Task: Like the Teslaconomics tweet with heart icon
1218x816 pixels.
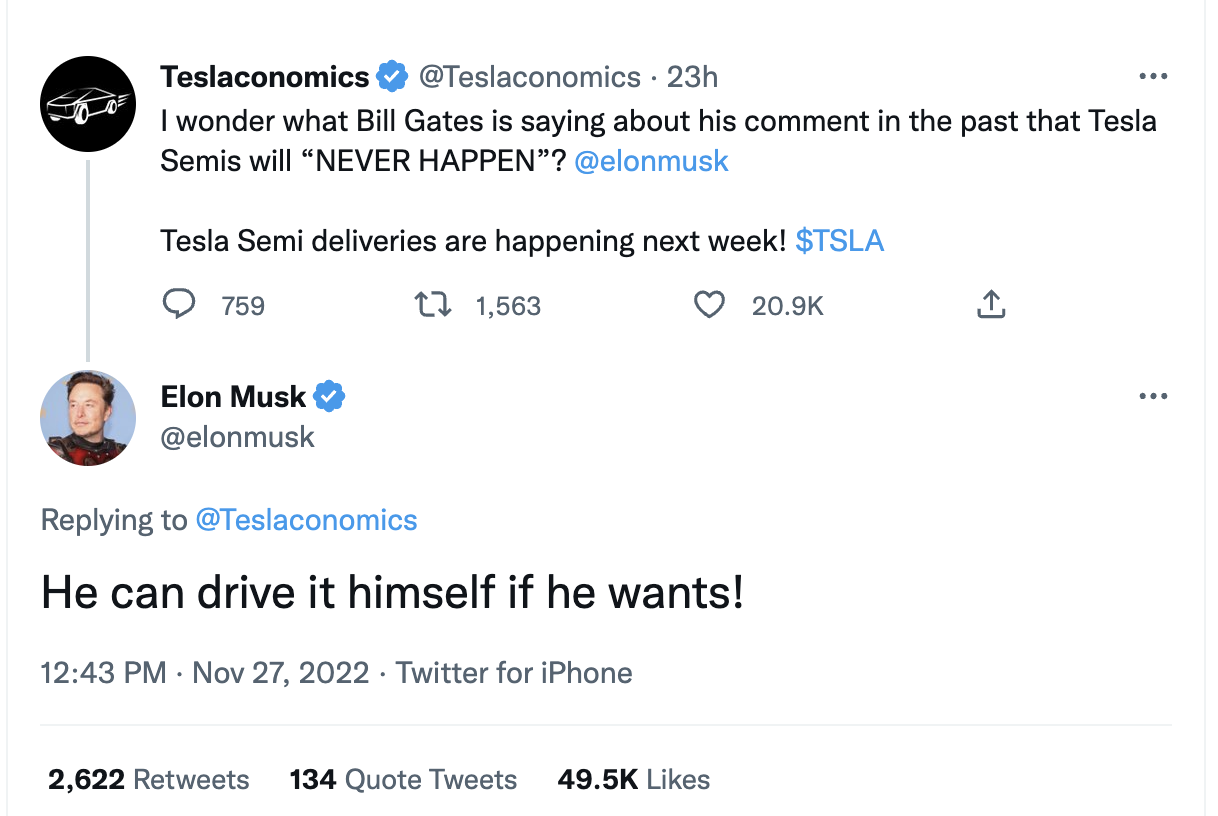Action: click(708, 305)
